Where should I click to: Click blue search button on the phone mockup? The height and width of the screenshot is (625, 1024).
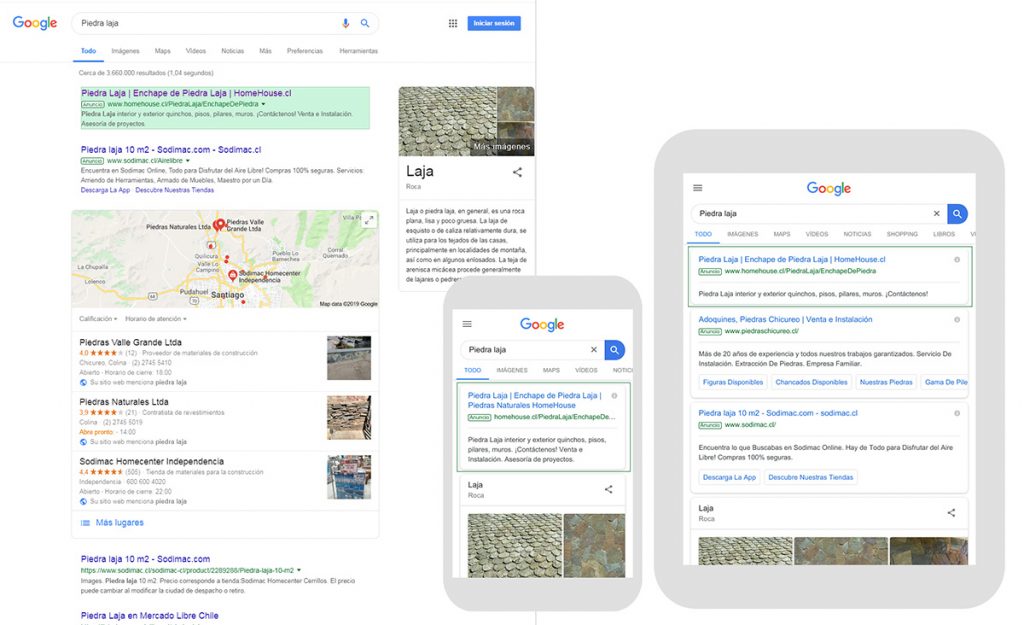[615, 350]
